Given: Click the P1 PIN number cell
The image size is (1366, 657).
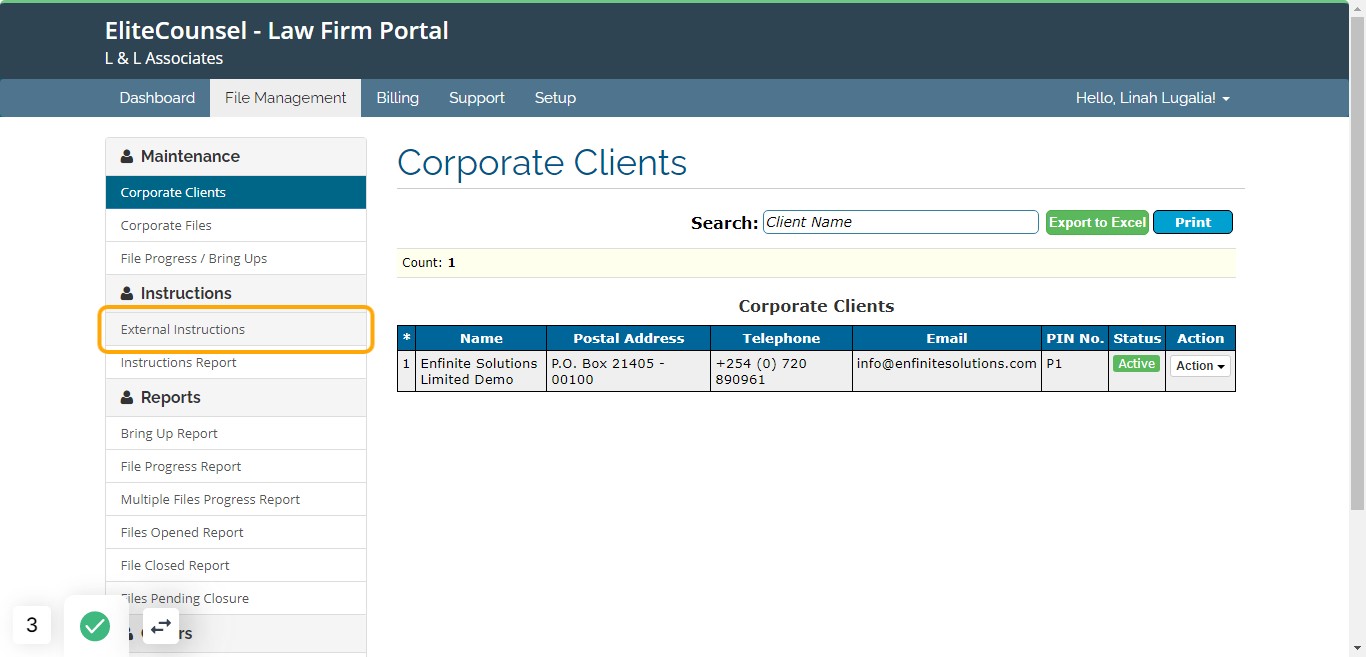Looking at the screenshot, I should [x=1075, y=371].
